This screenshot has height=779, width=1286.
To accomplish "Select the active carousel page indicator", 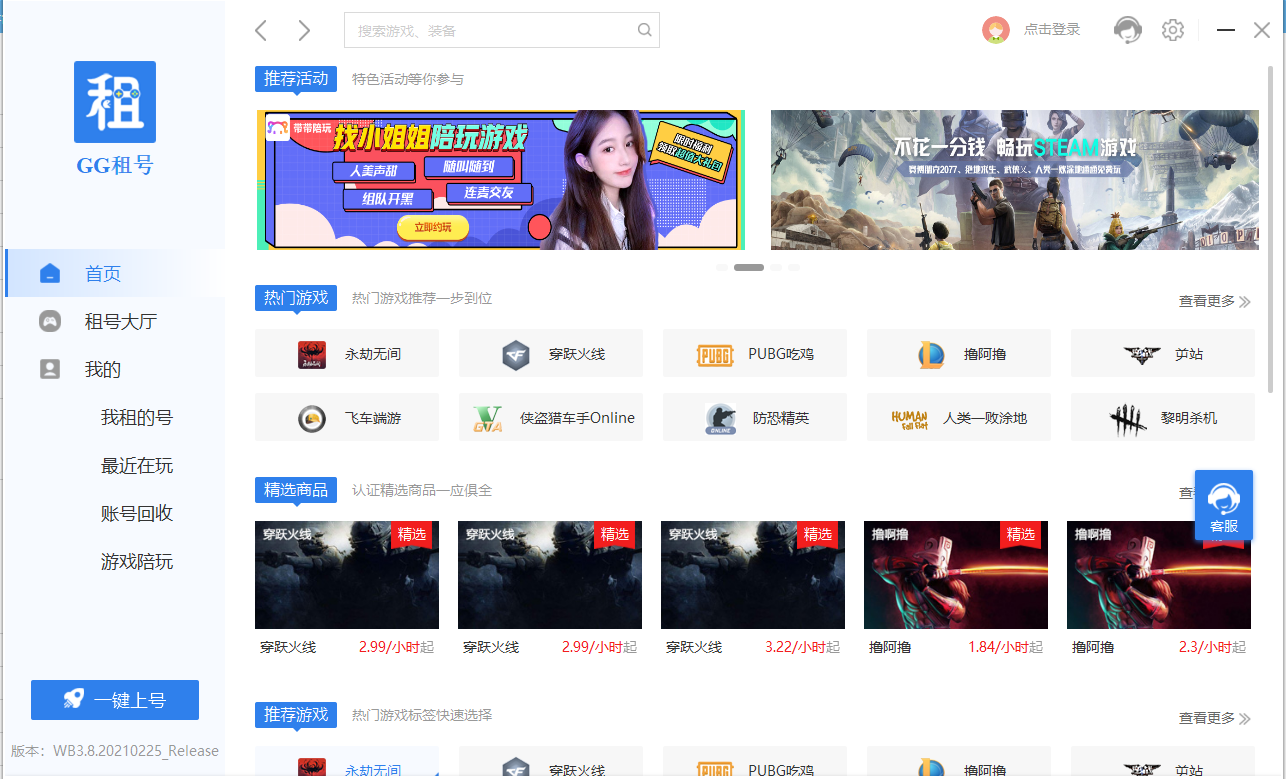I will pyautogui.click(x=749, y=268).
